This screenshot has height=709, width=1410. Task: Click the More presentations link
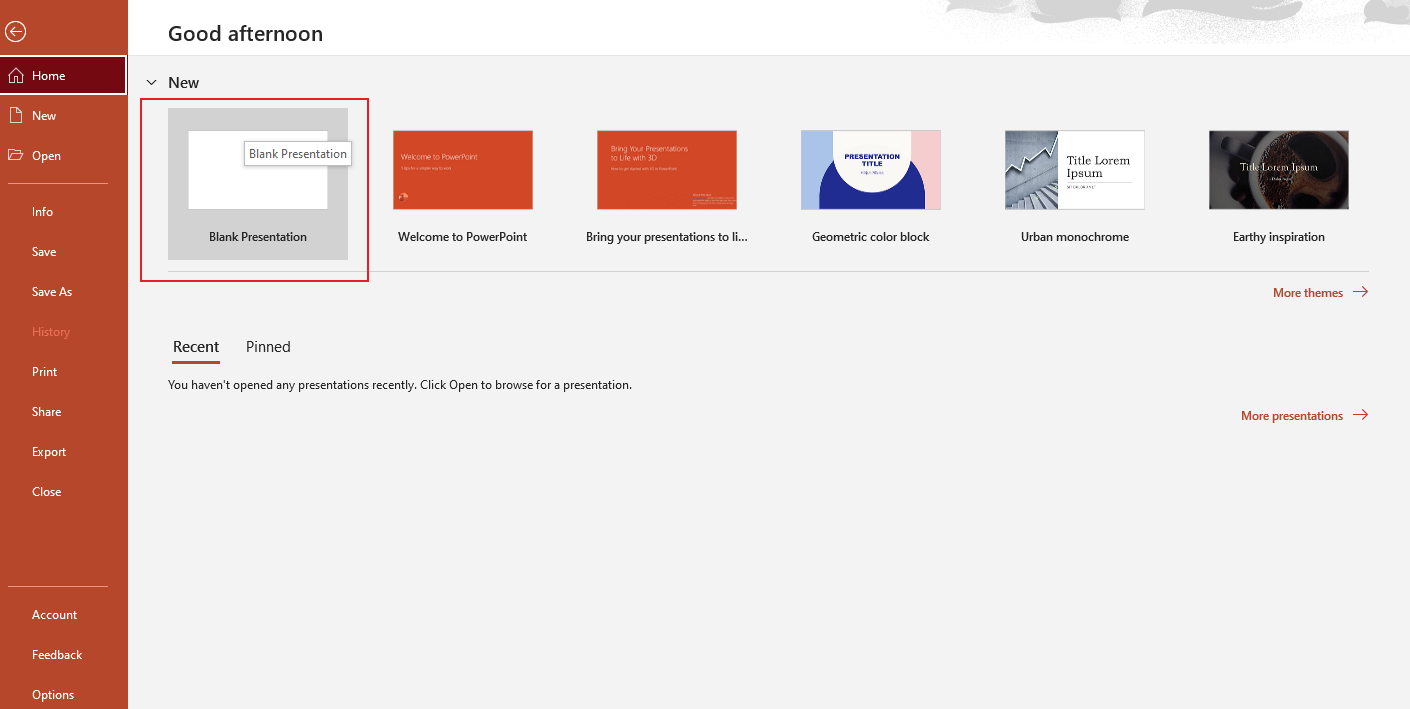[1304, 416]
